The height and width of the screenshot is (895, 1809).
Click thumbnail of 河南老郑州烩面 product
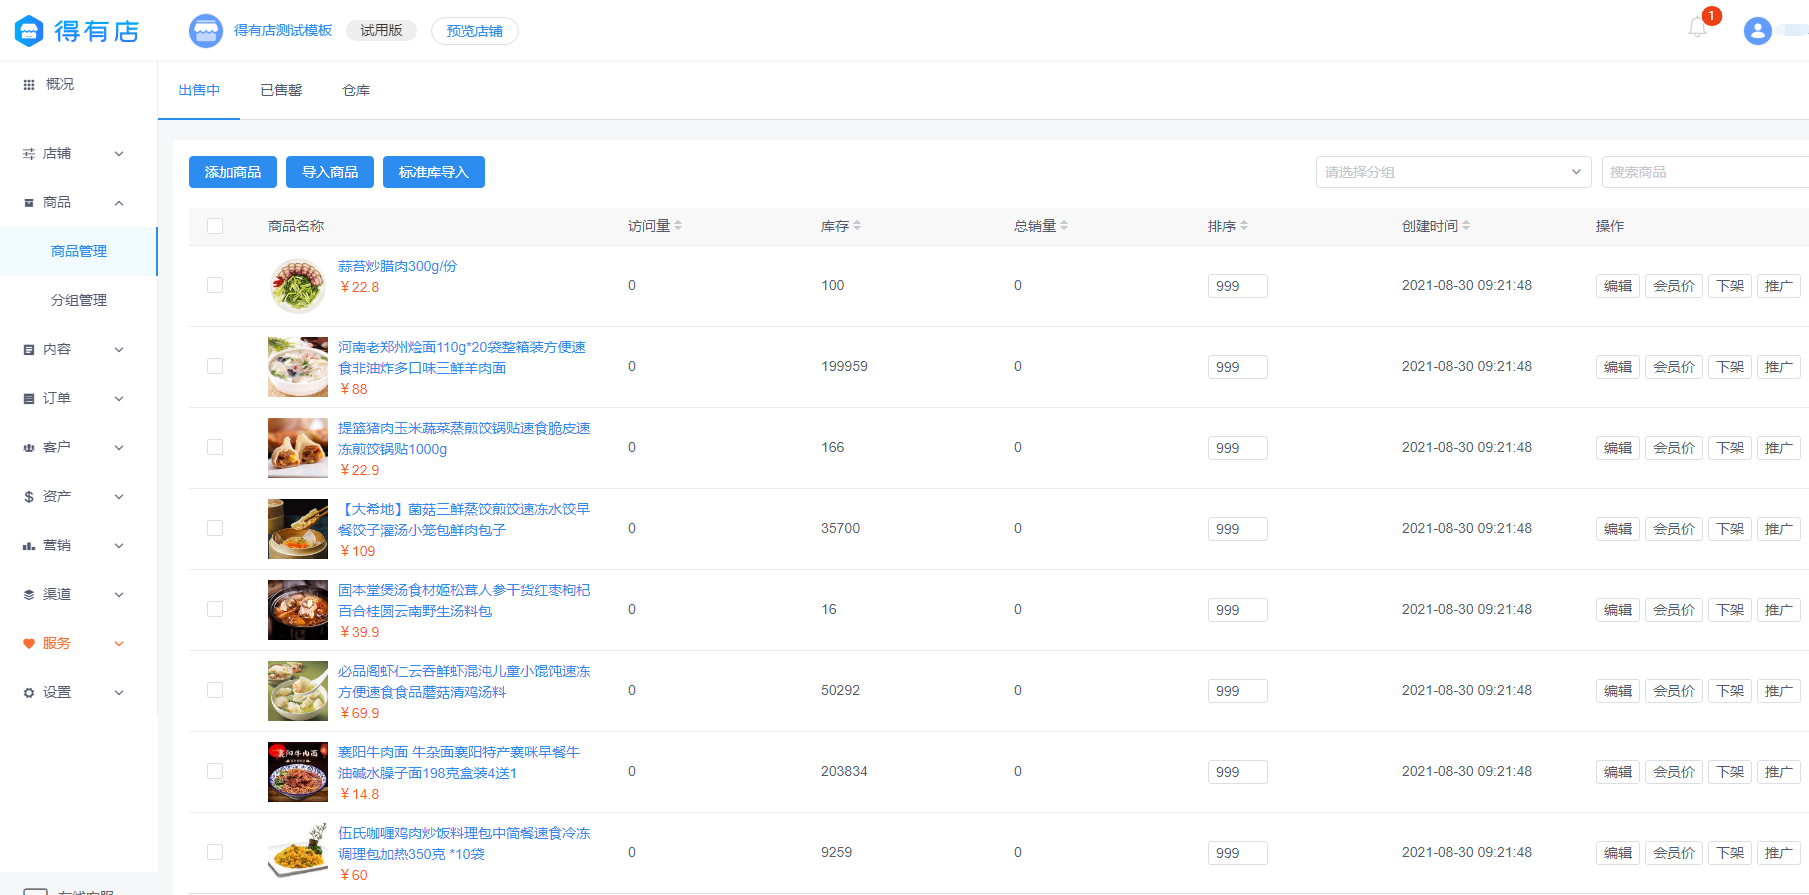pos(298,367)
